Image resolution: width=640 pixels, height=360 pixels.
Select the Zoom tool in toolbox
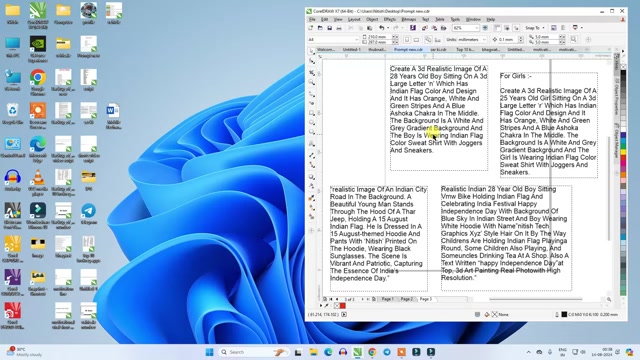[x=312, y=82]
